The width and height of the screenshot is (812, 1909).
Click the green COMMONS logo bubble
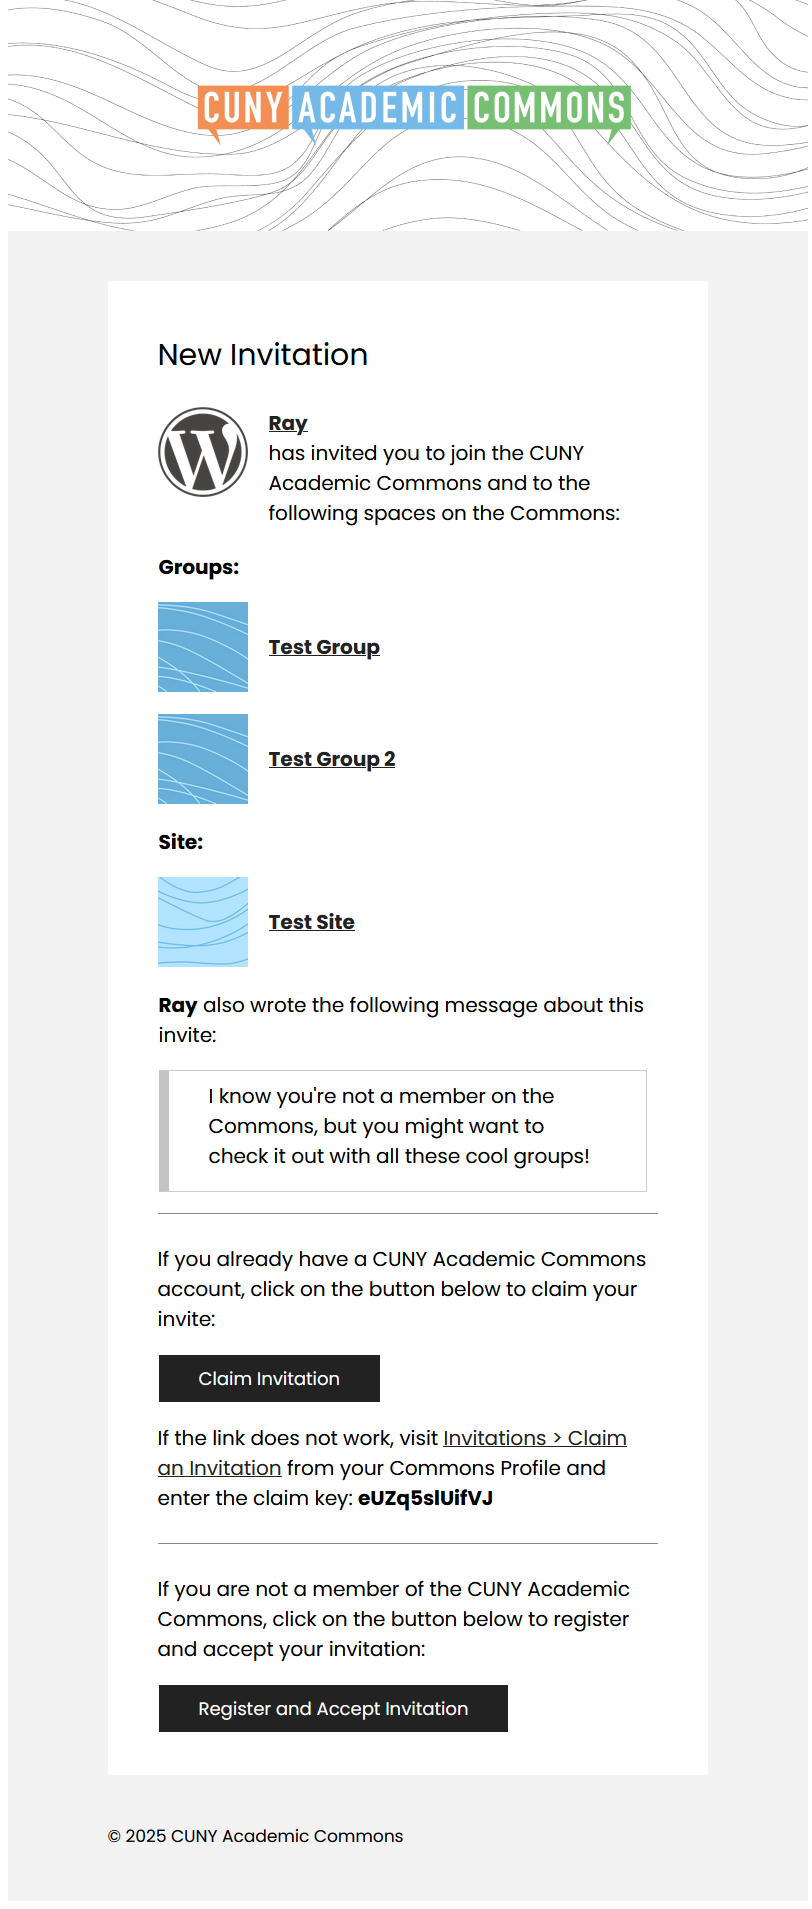click(x=549, y=108)
